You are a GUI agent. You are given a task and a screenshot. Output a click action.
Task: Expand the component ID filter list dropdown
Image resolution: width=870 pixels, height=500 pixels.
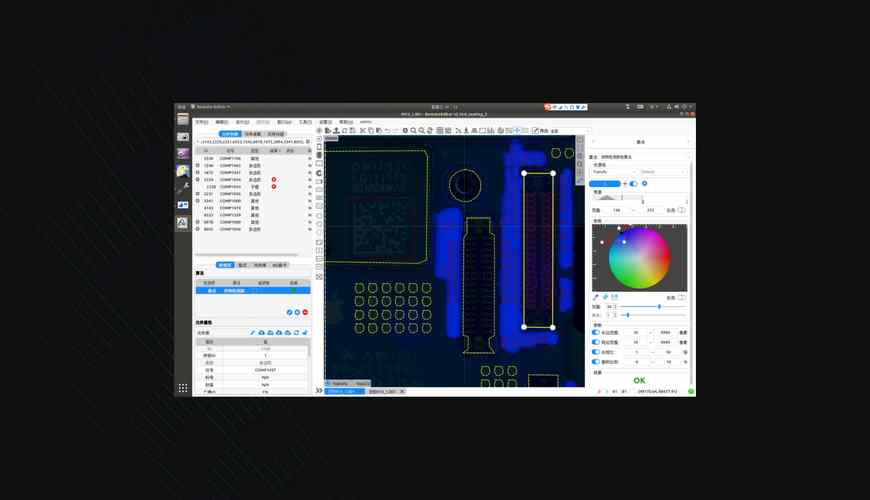point(308,142)
